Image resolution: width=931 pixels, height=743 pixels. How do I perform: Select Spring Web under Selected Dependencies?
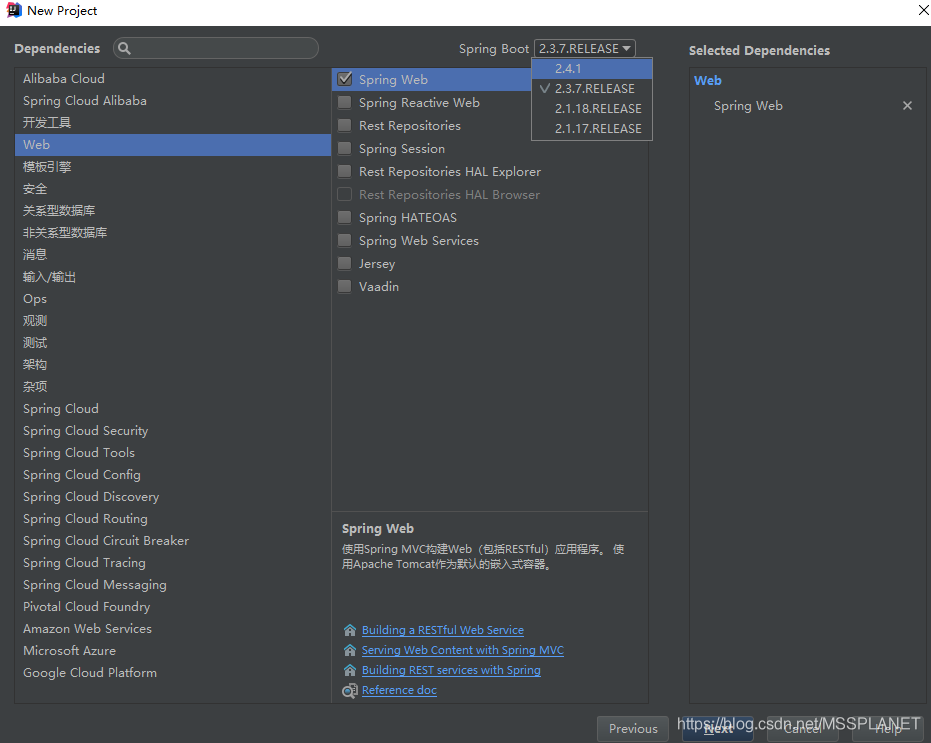tap(748, 106)
